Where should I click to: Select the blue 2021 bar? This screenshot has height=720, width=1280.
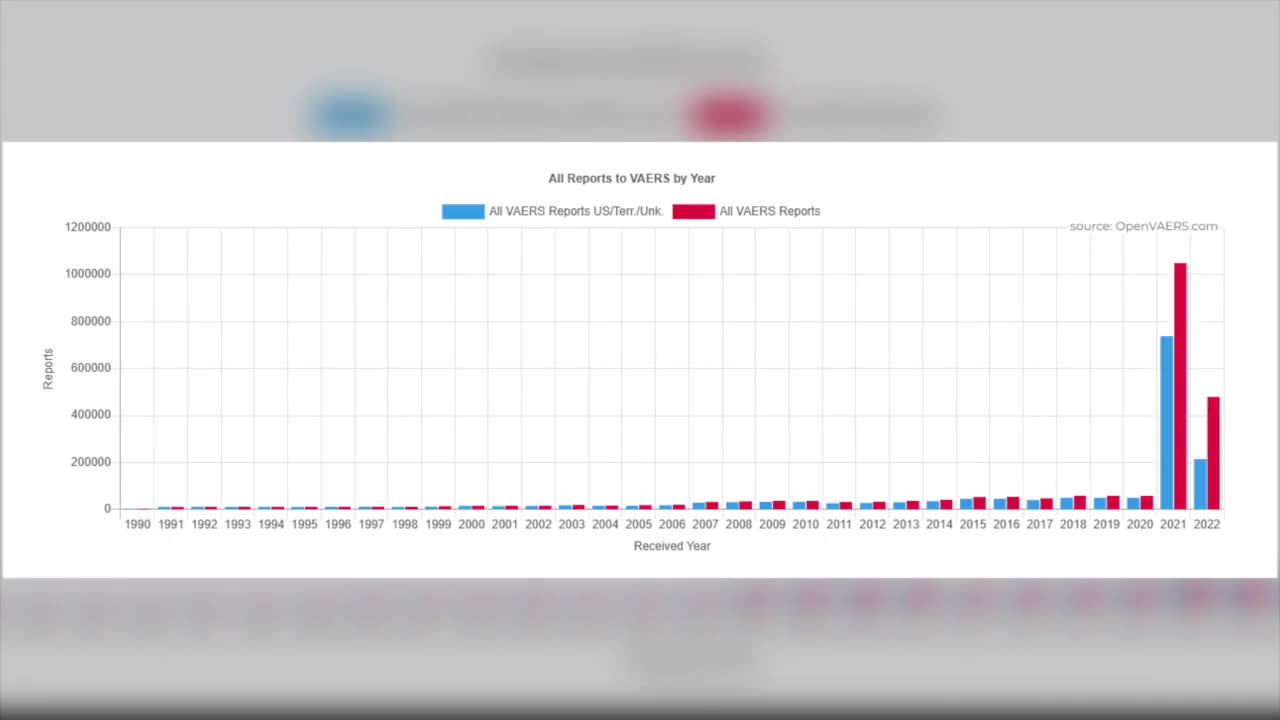1166,422
